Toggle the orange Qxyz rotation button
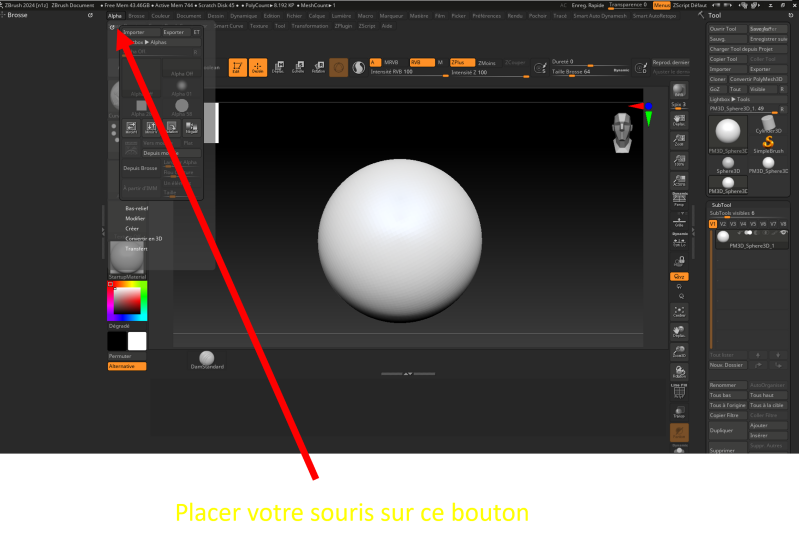The height and width of the screenshot is (544, 799). (x=679, y=277)
